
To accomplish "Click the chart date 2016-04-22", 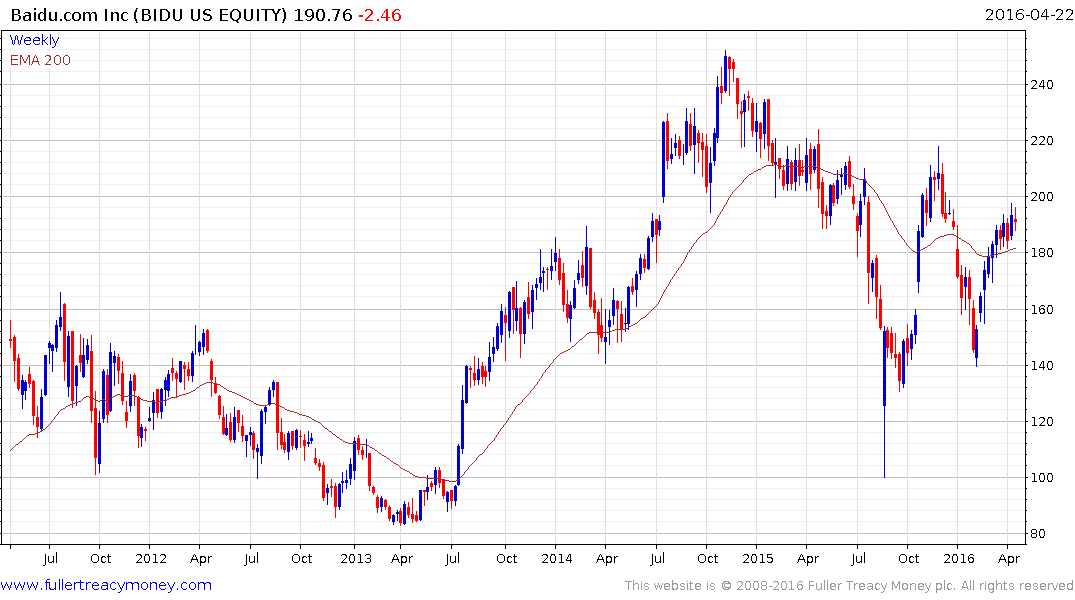I will (x=1028, y=15).
